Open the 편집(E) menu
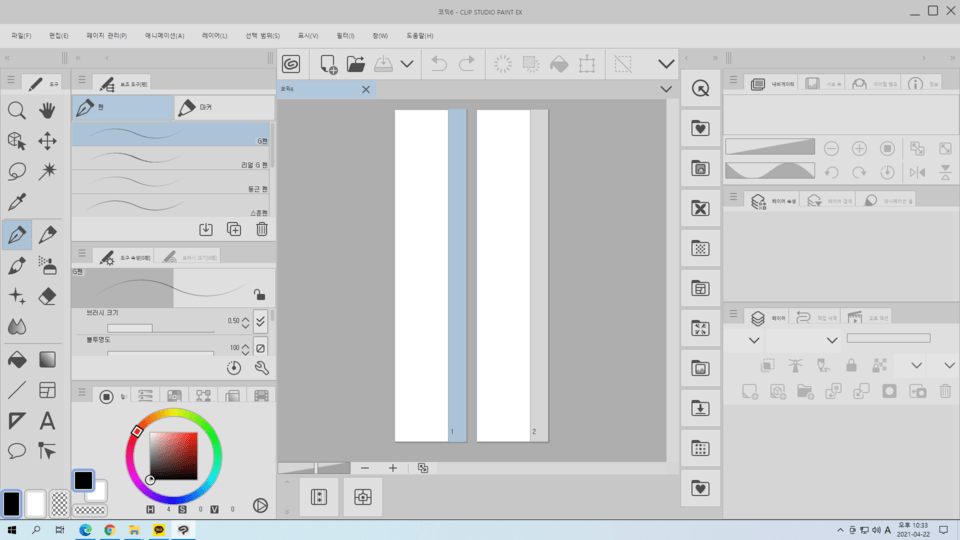This screenshot has height=540, width=960. coord(59,36)
